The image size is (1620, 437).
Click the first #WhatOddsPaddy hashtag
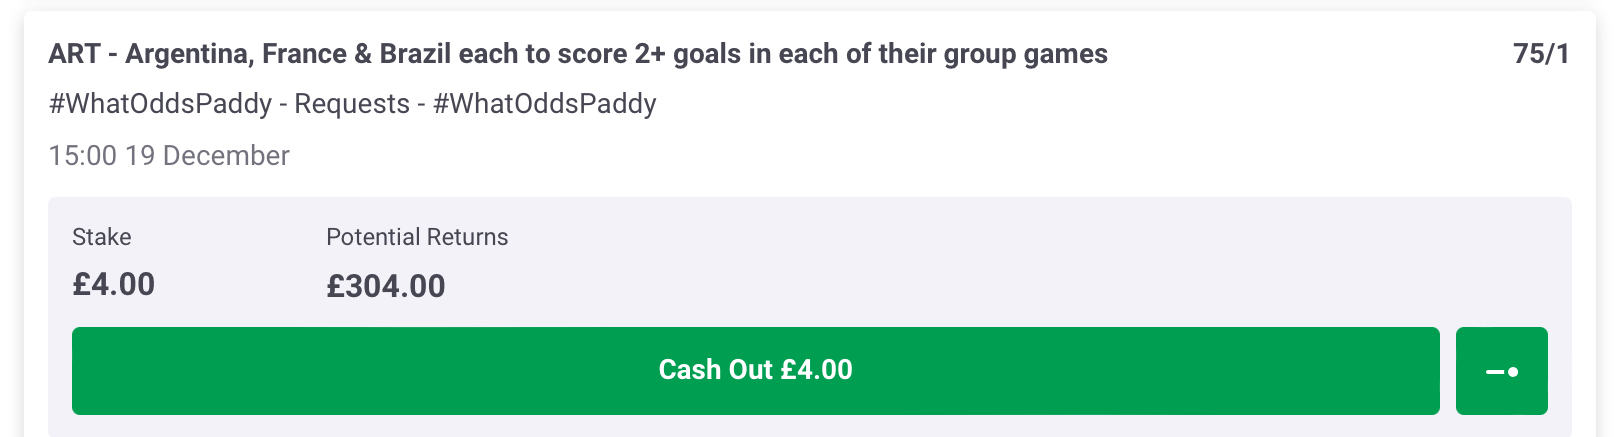[160, 104]
